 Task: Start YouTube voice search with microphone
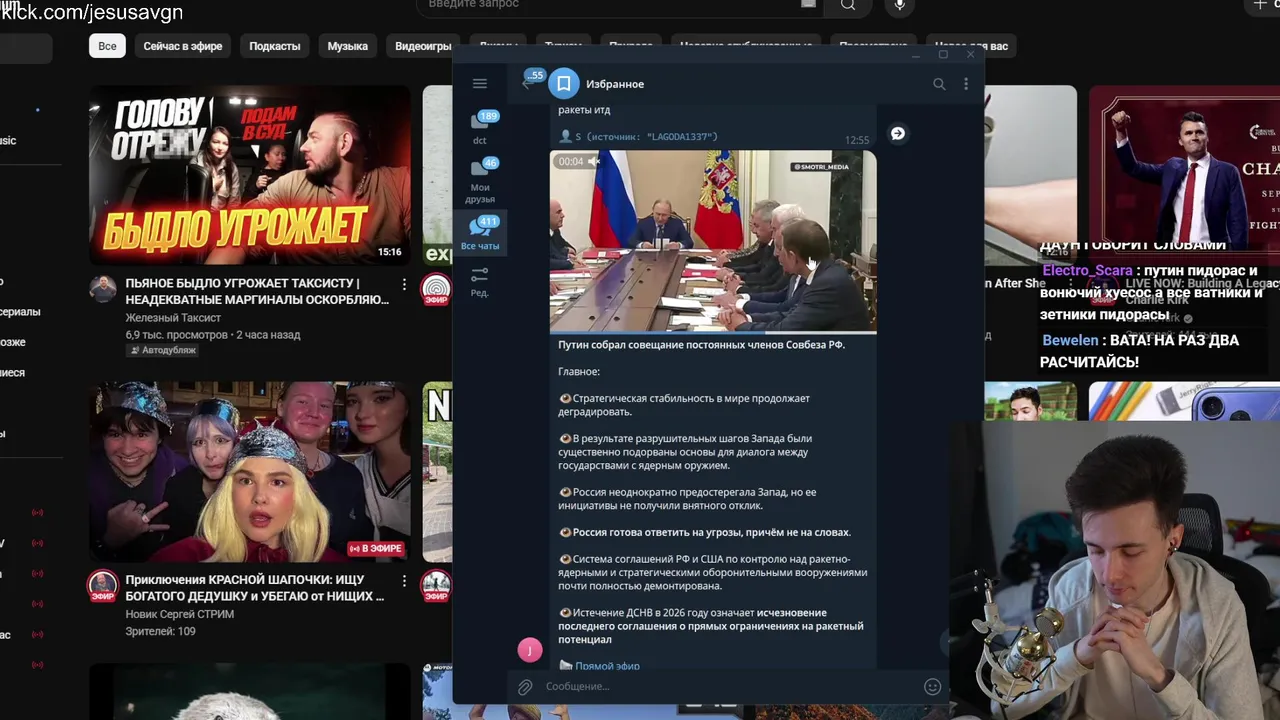coord(900,5)
